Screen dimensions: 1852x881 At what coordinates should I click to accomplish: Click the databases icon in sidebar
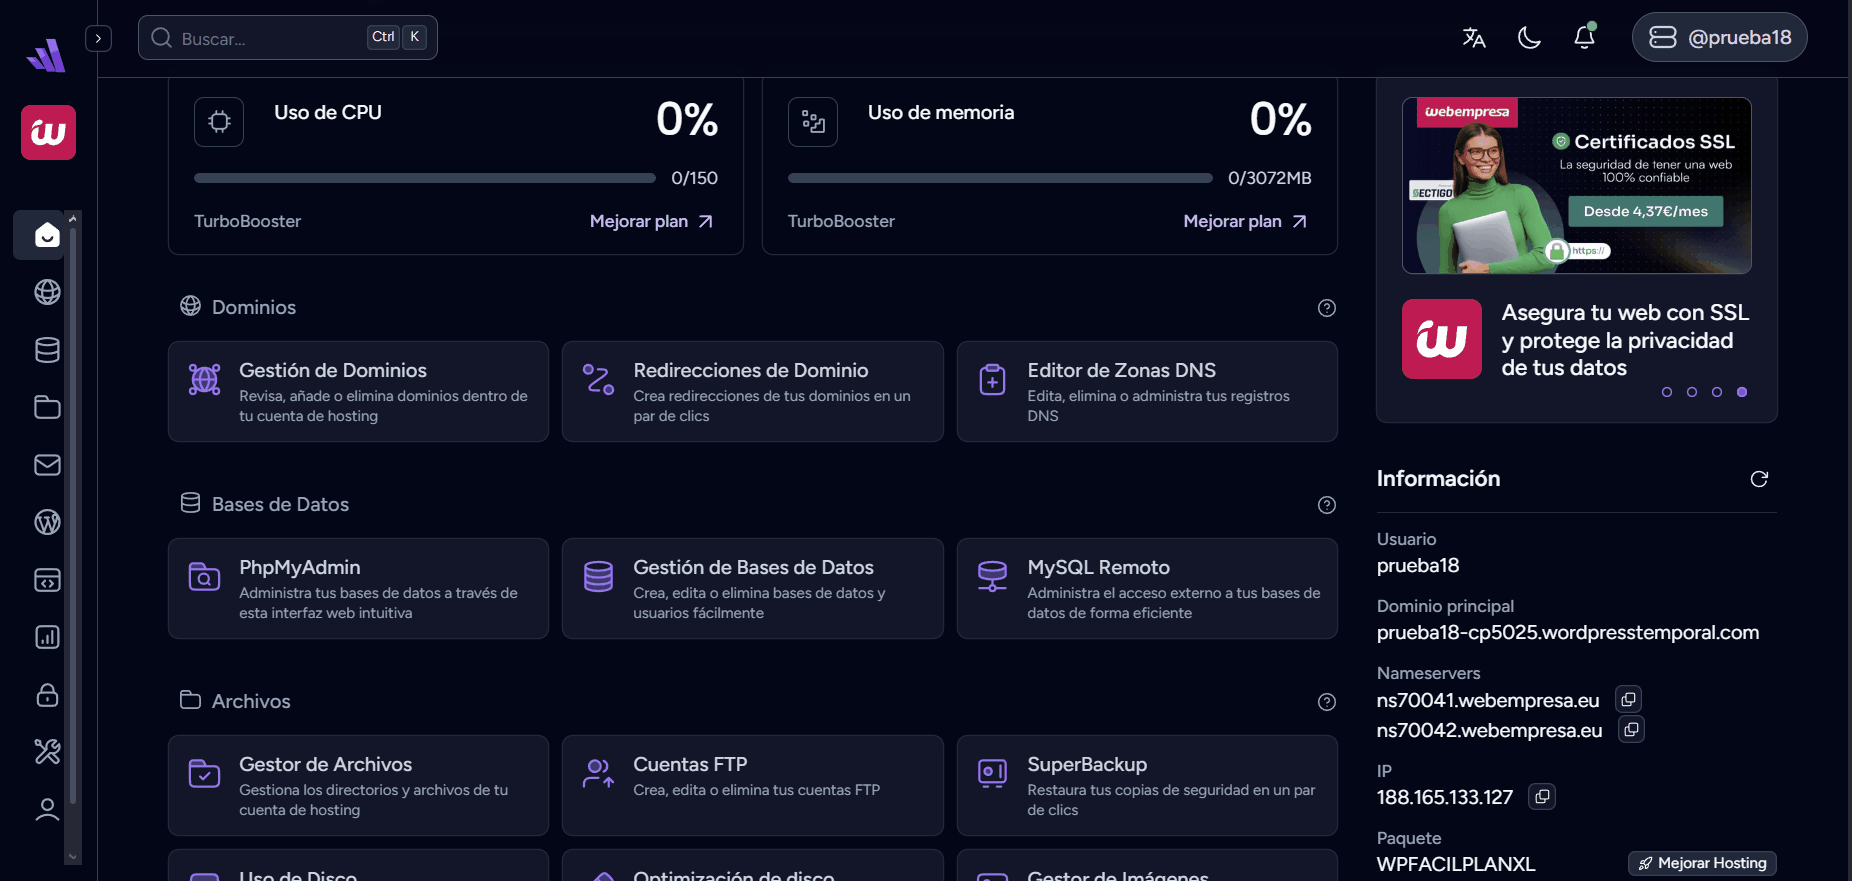click(47, 350)
